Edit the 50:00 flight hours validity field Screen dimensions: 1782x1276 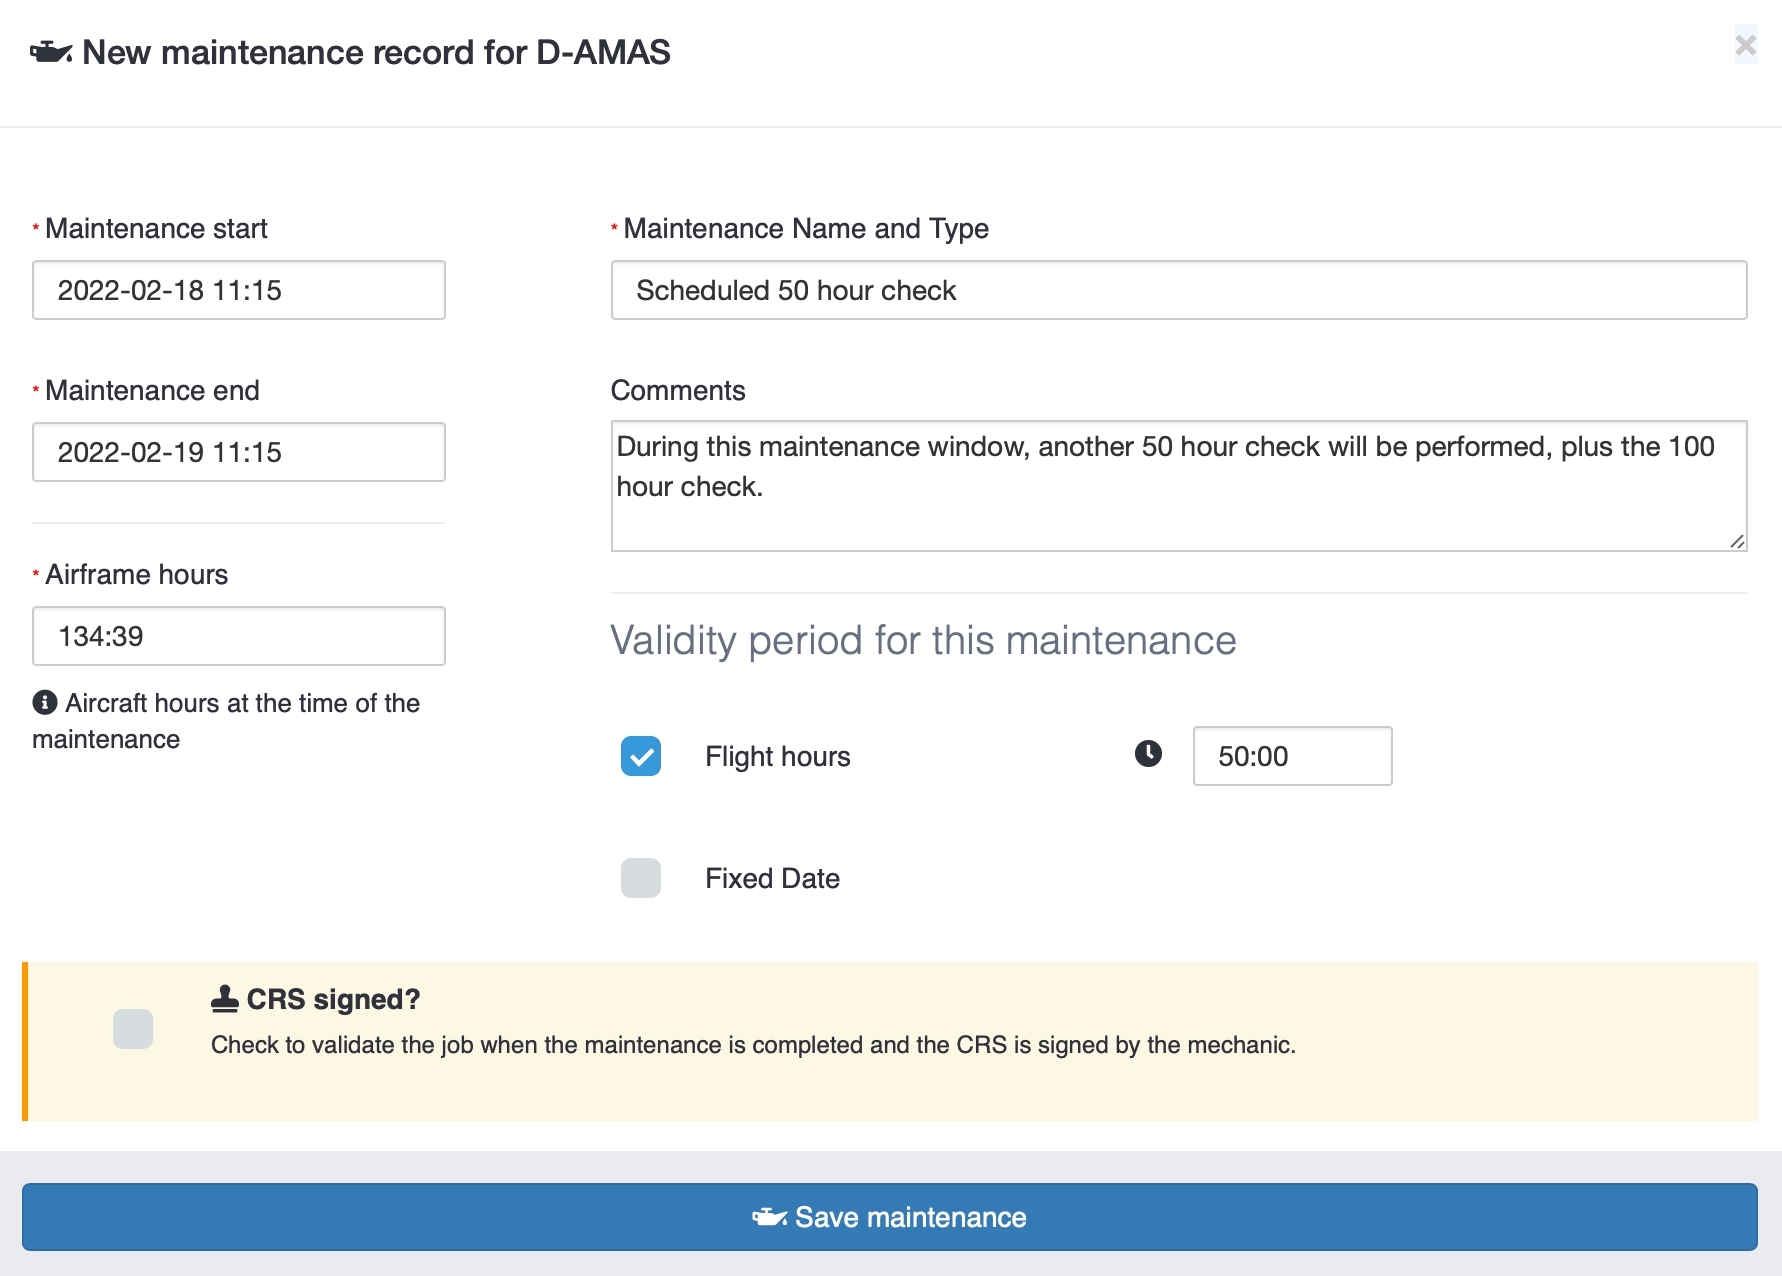[x=1291, y=756]
